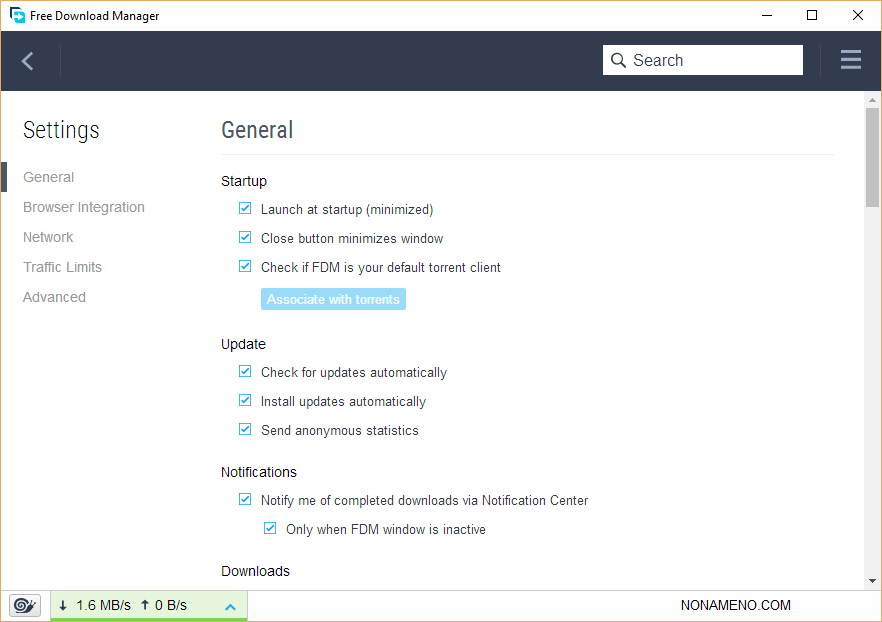Click the search magnifier icon
This screenshot has width=882, height=622.
click(618, 60)
